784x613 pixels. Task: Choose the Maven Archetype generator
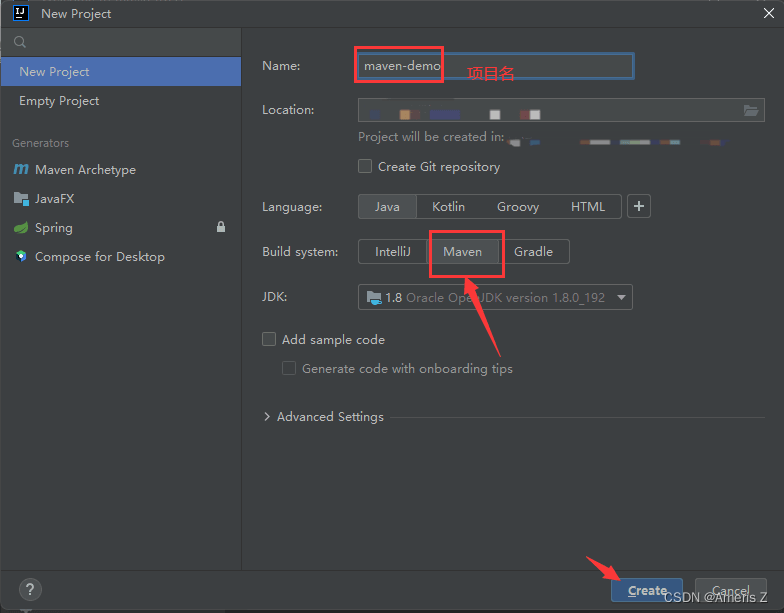[x=121, y=170]
